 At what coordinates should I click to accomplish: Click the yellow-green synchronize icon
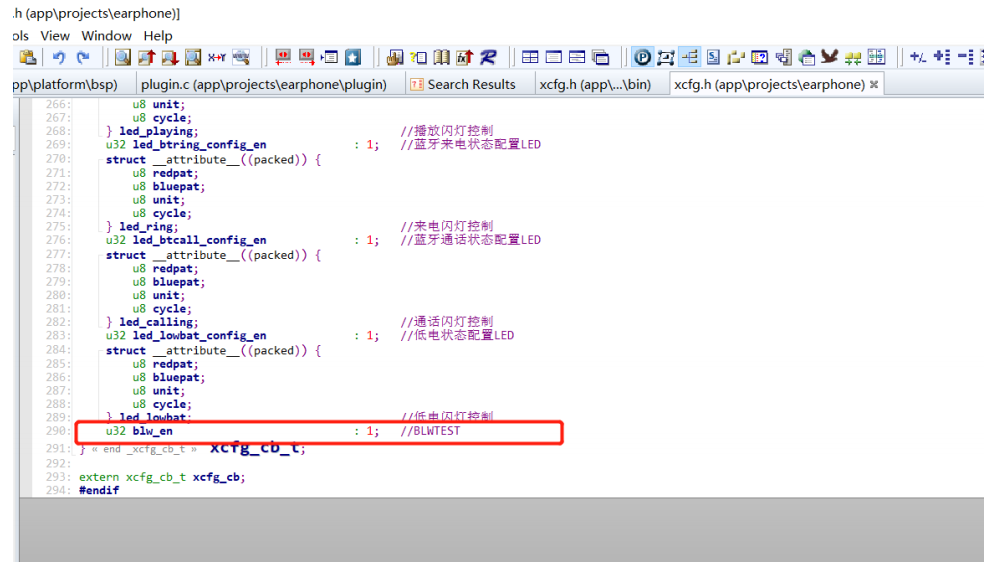coord(853,58)
